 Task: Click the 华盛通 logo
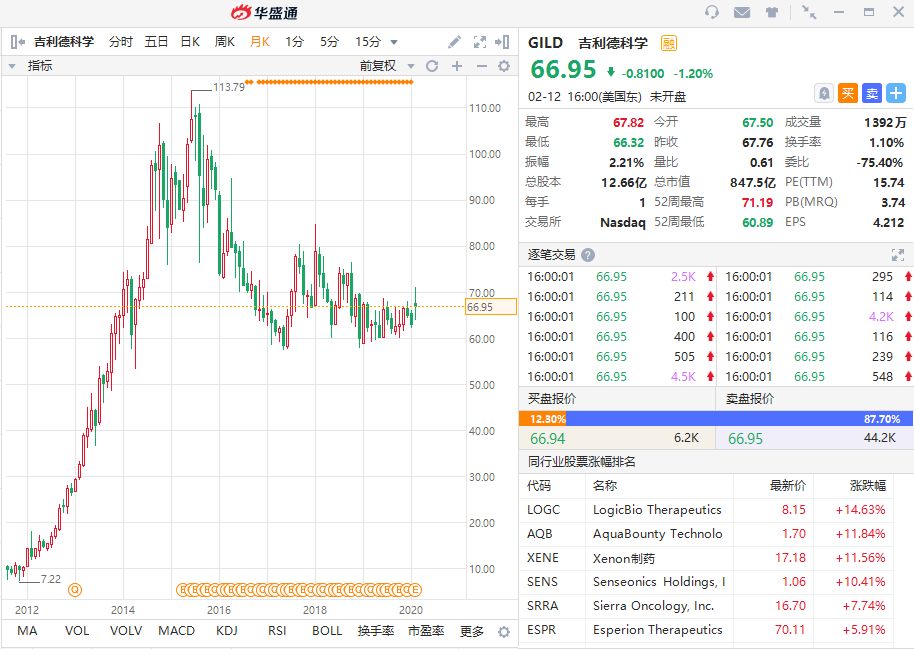tap(265, 12)
